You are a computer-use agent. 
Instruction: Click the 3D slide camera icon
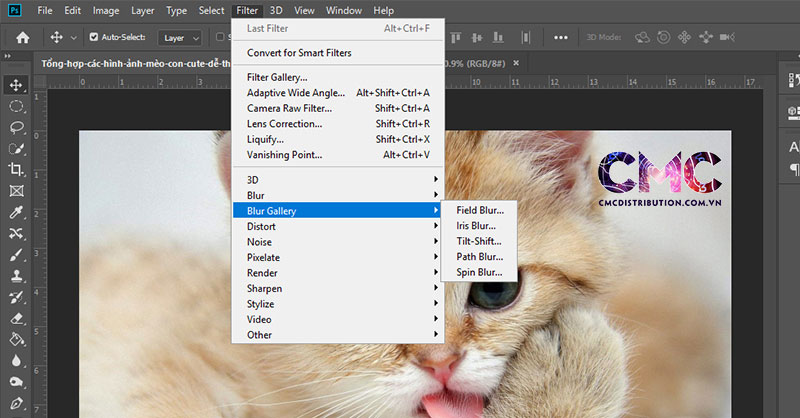(706, 37)
